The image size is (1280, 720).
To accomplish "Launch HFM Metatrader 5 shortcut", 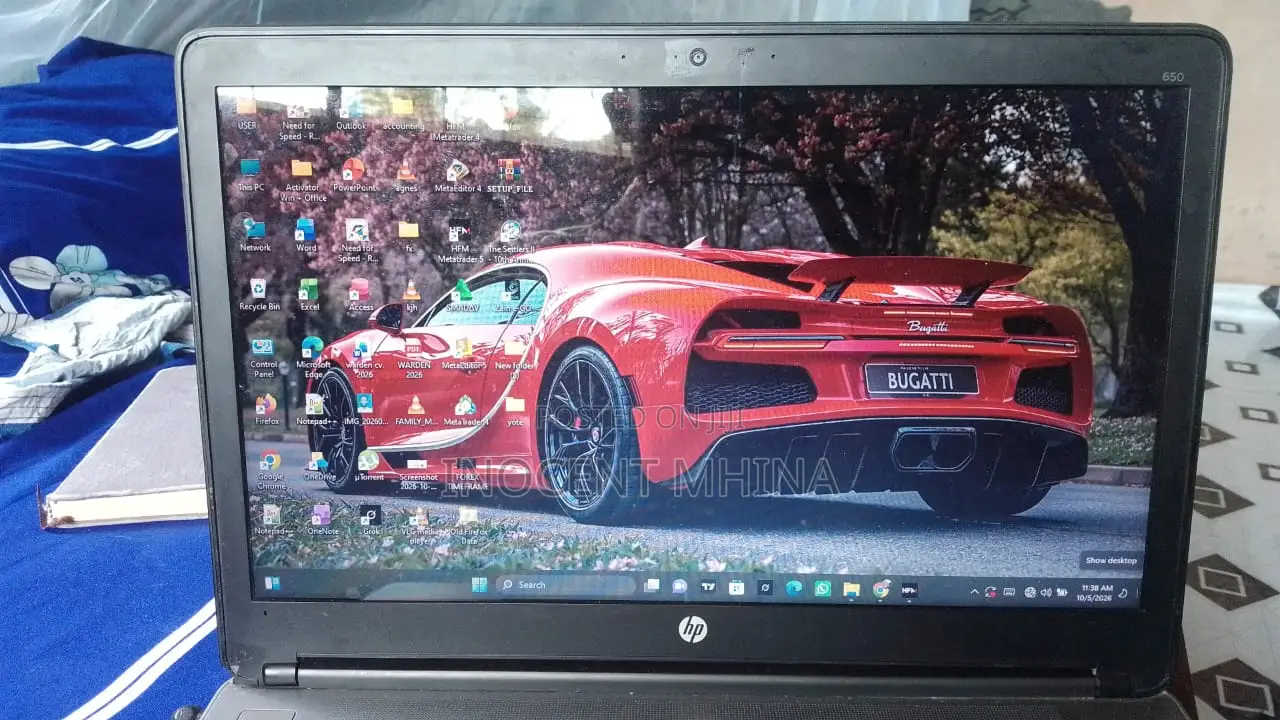I will (x=460, y=240).
